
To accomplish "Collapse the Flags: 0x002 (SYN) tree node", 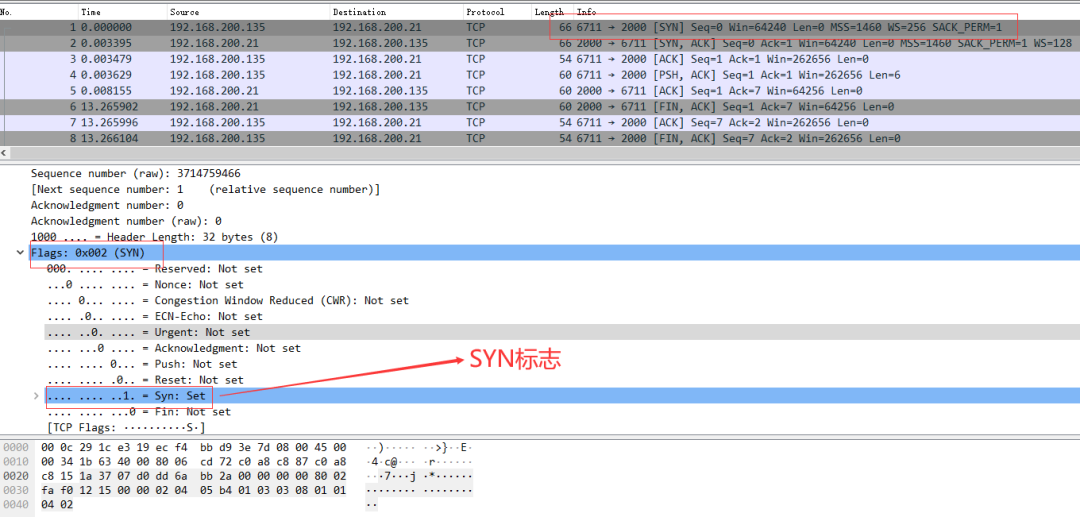I will tap(21, 253).
